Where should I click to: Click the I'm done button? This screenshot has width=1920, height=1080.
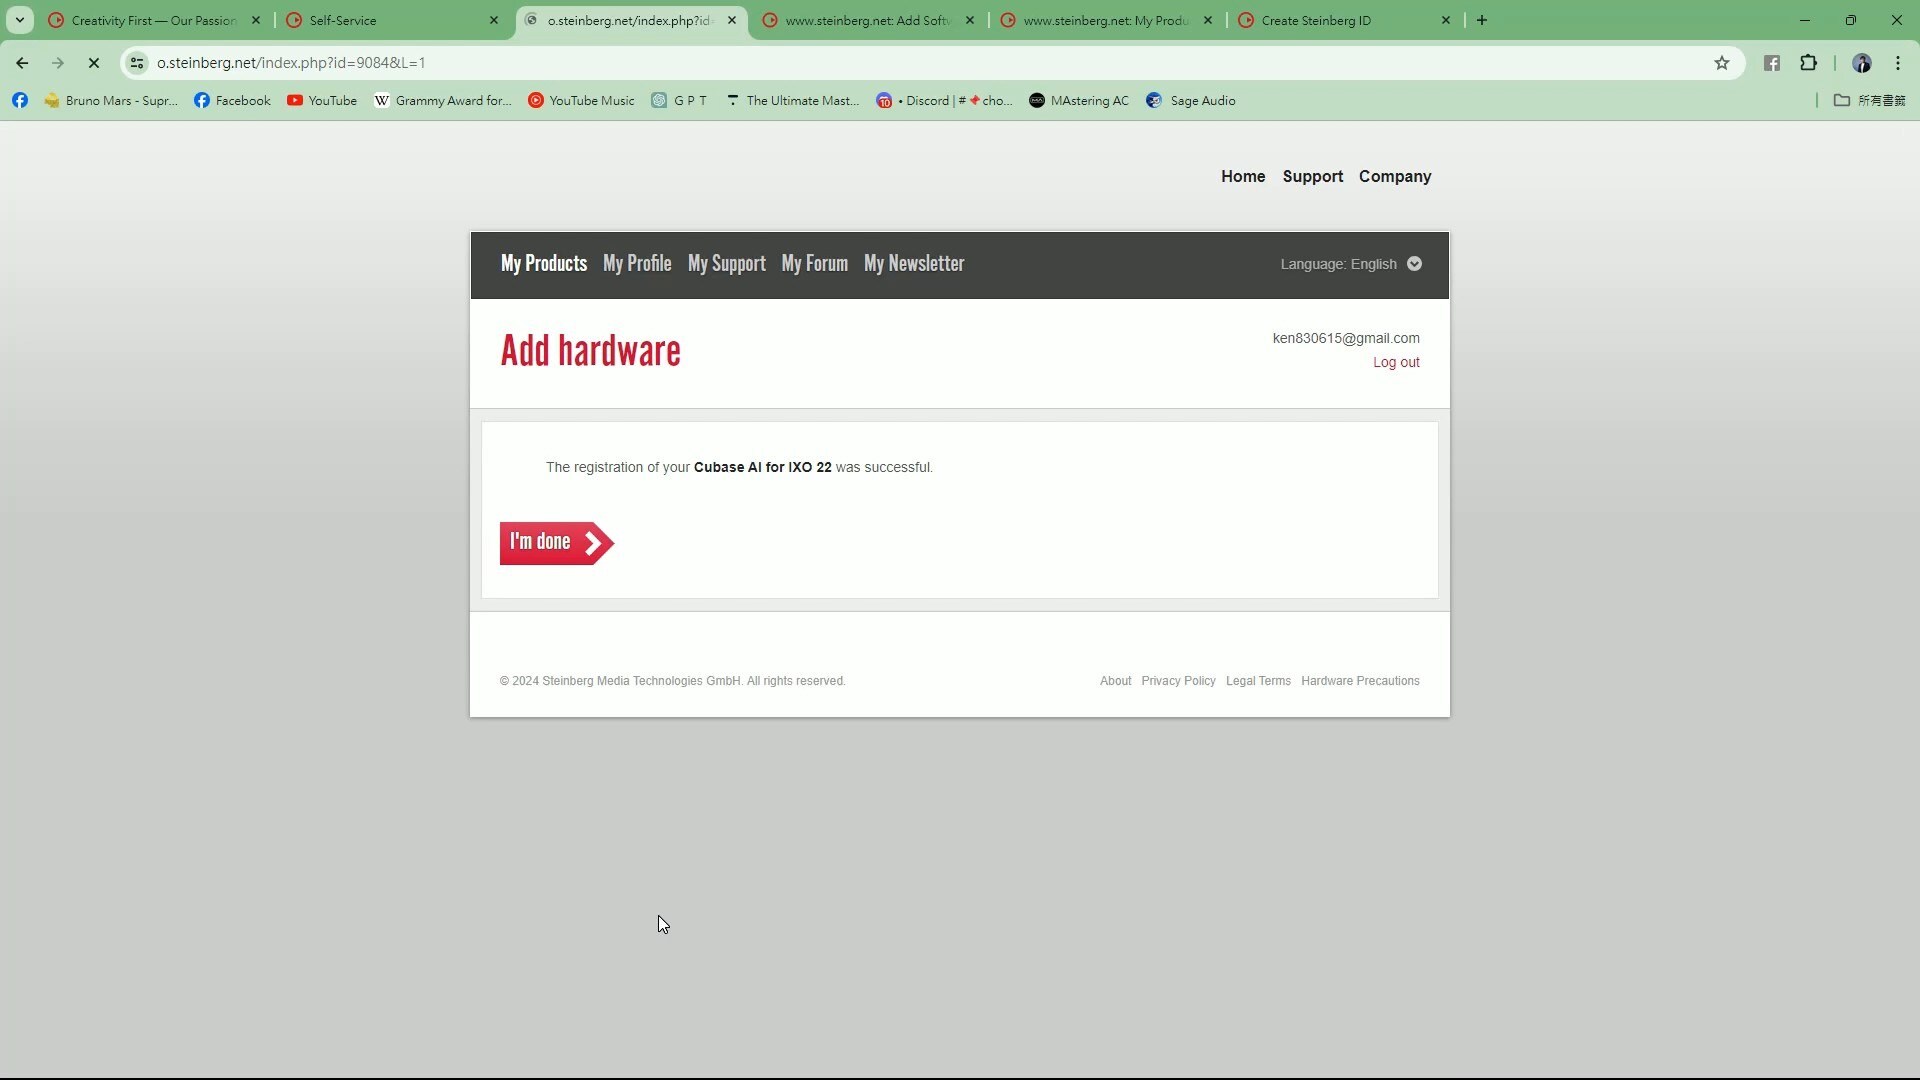[555, 543]
